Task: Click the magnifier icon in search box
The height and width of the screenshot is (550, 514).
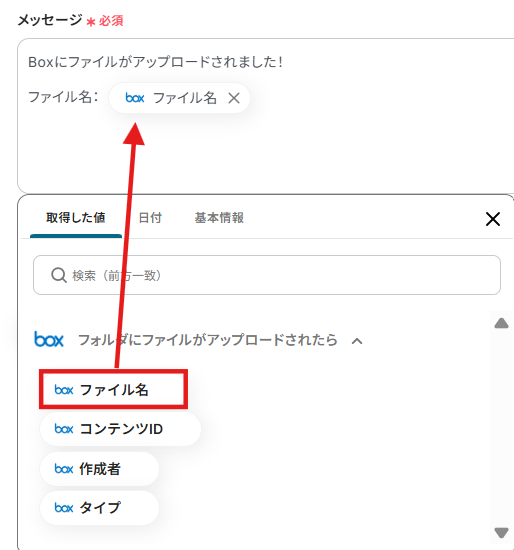Action: pyautogui.click(x=59, y=275)
